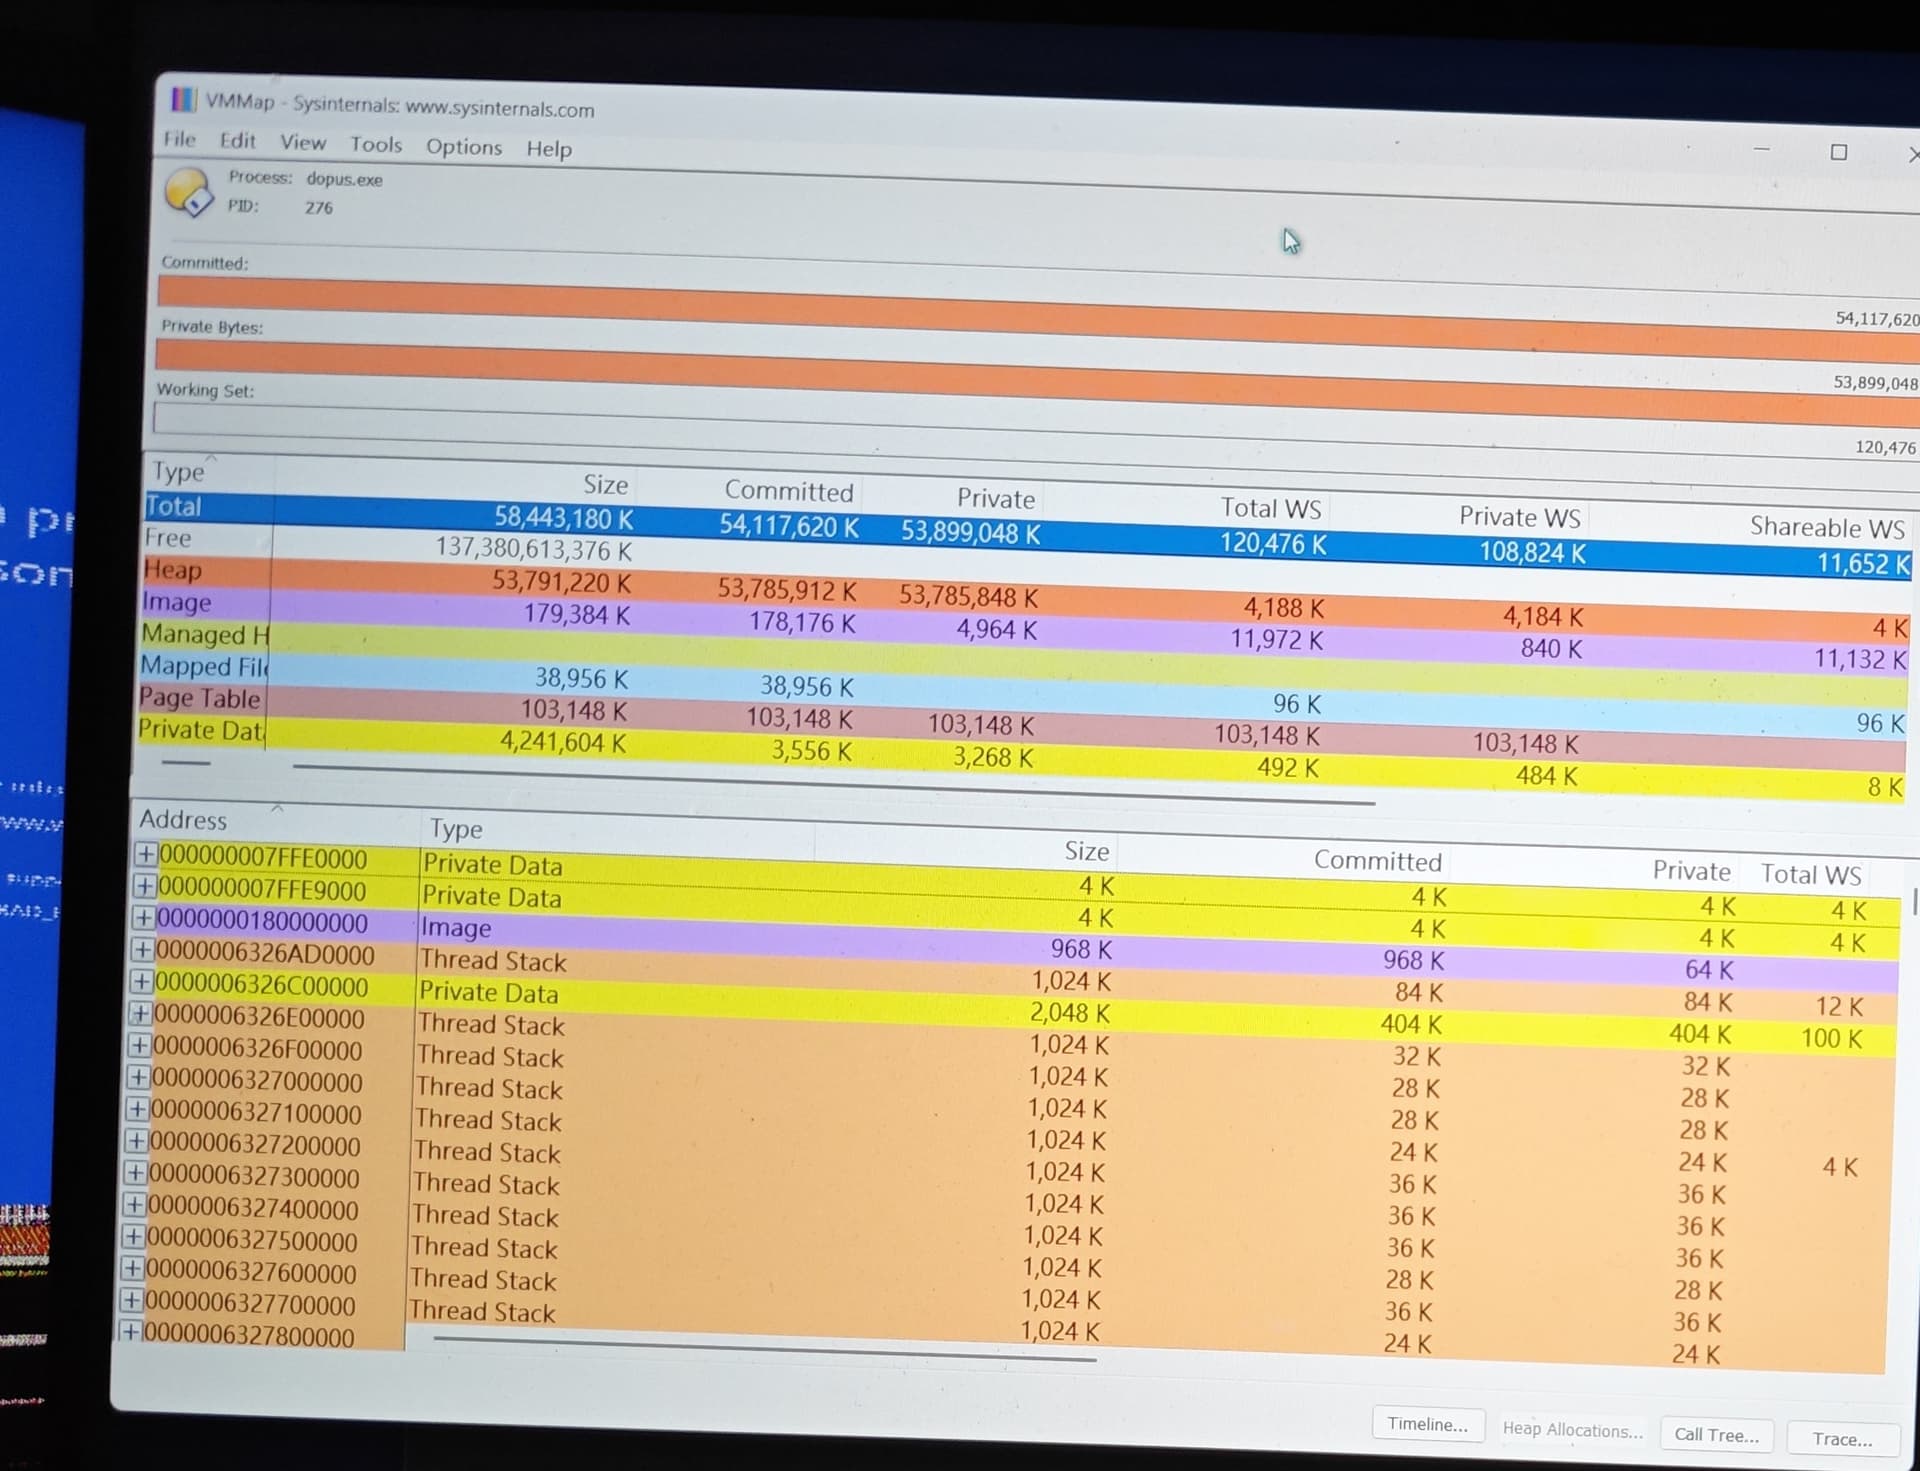Image resolution: width=1920 pixels, height=1471 pixels.
Task: Expand address 0000006326AD0000 Thread Stack row
Action: (143, 950)
